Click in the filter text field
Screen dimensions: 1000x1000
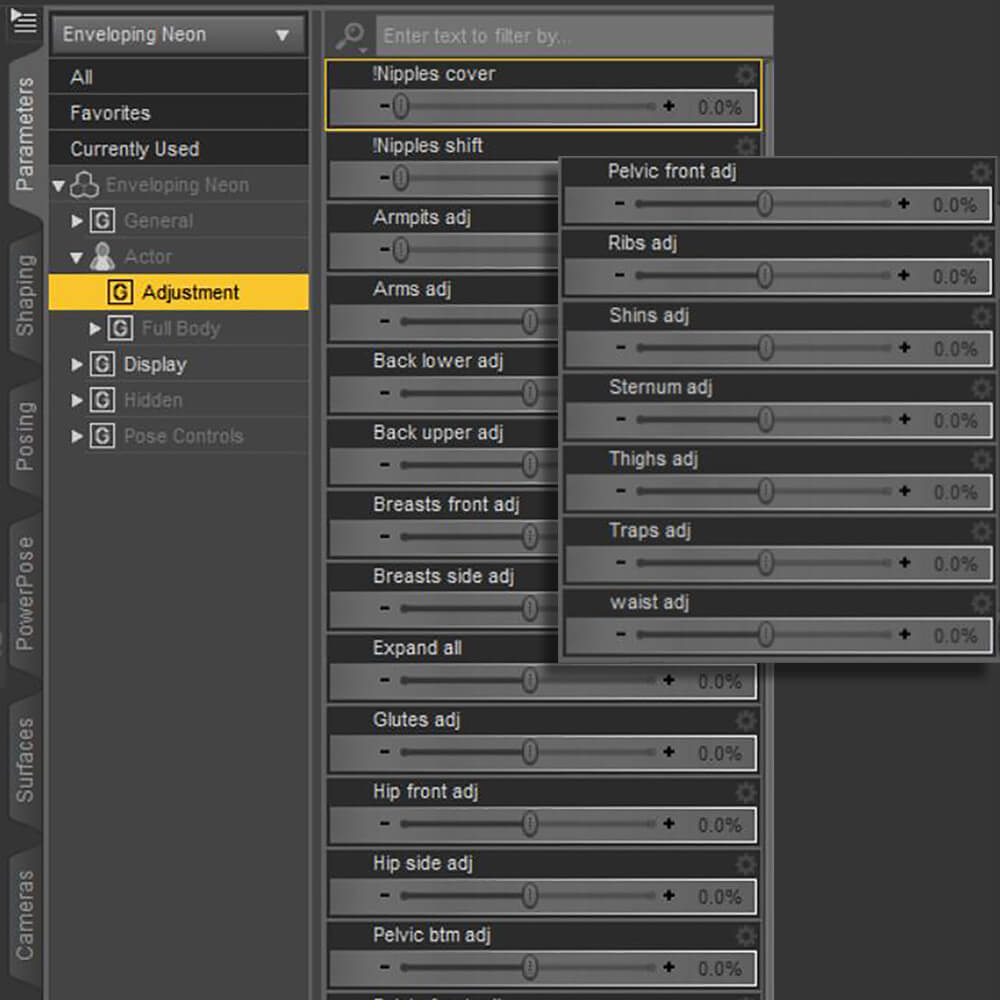click(570, 36)
